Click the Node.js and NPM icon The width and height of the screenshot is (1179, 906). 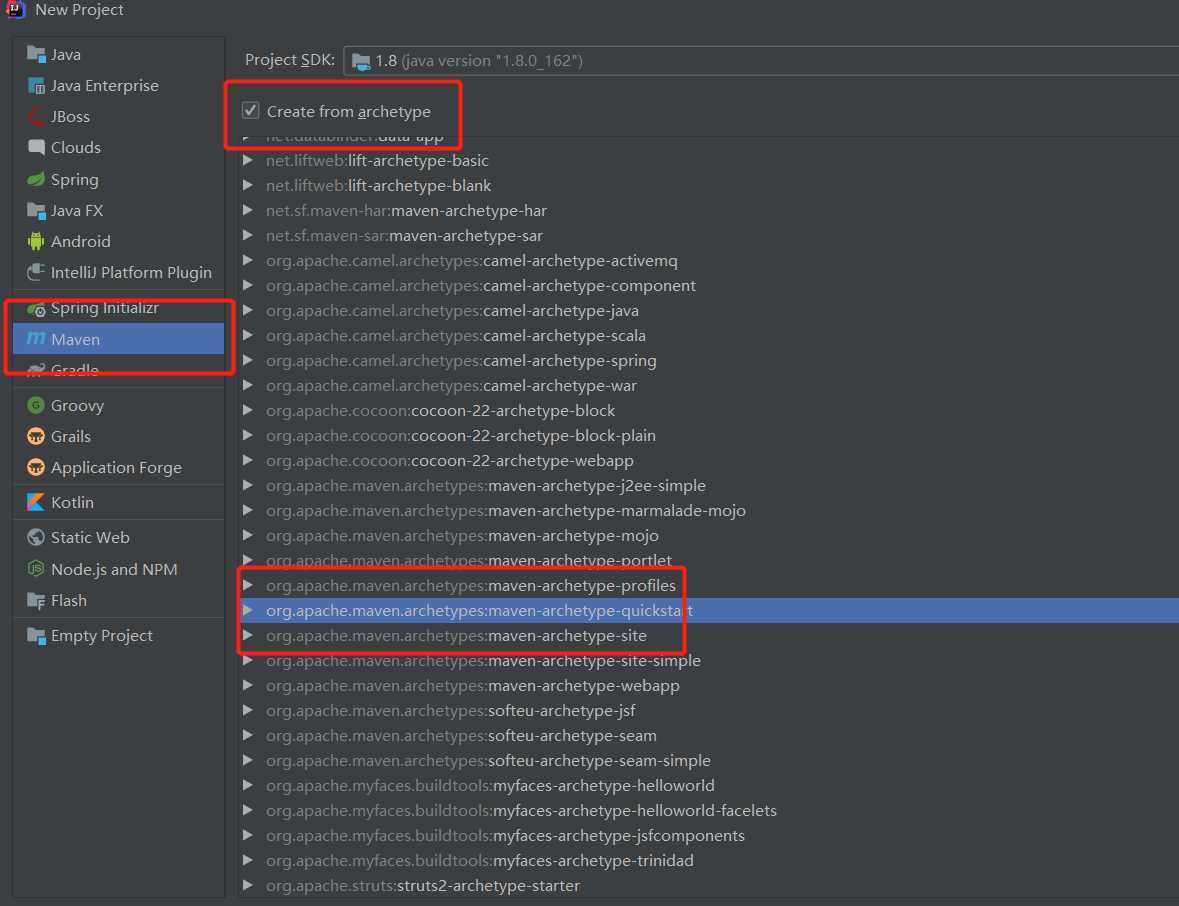point(36,568)
